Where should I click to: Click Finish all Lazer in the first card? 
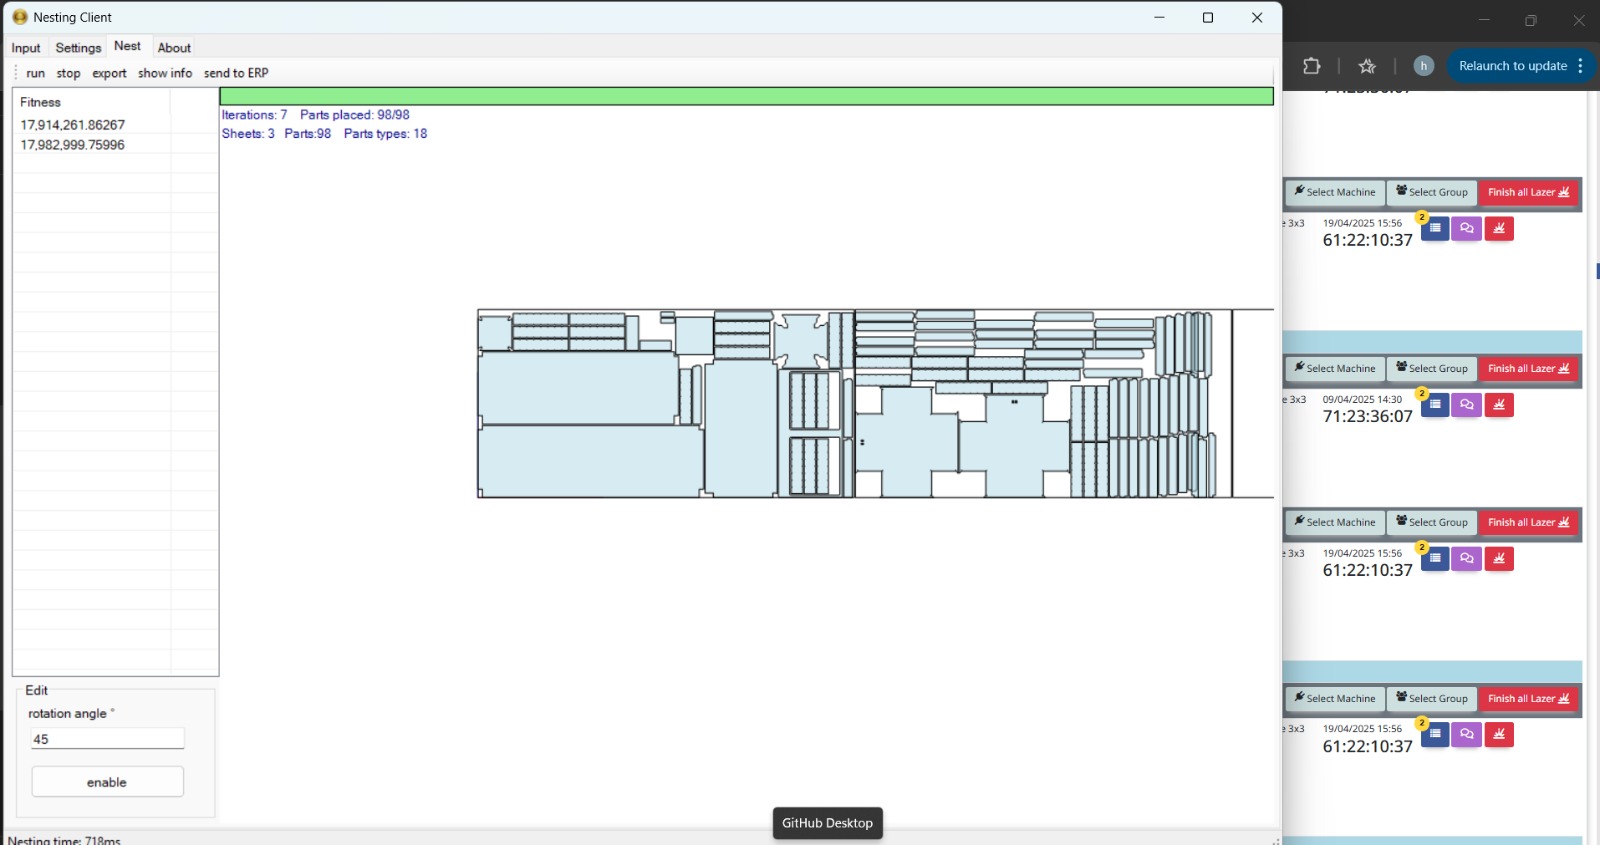coord(1529,192)
